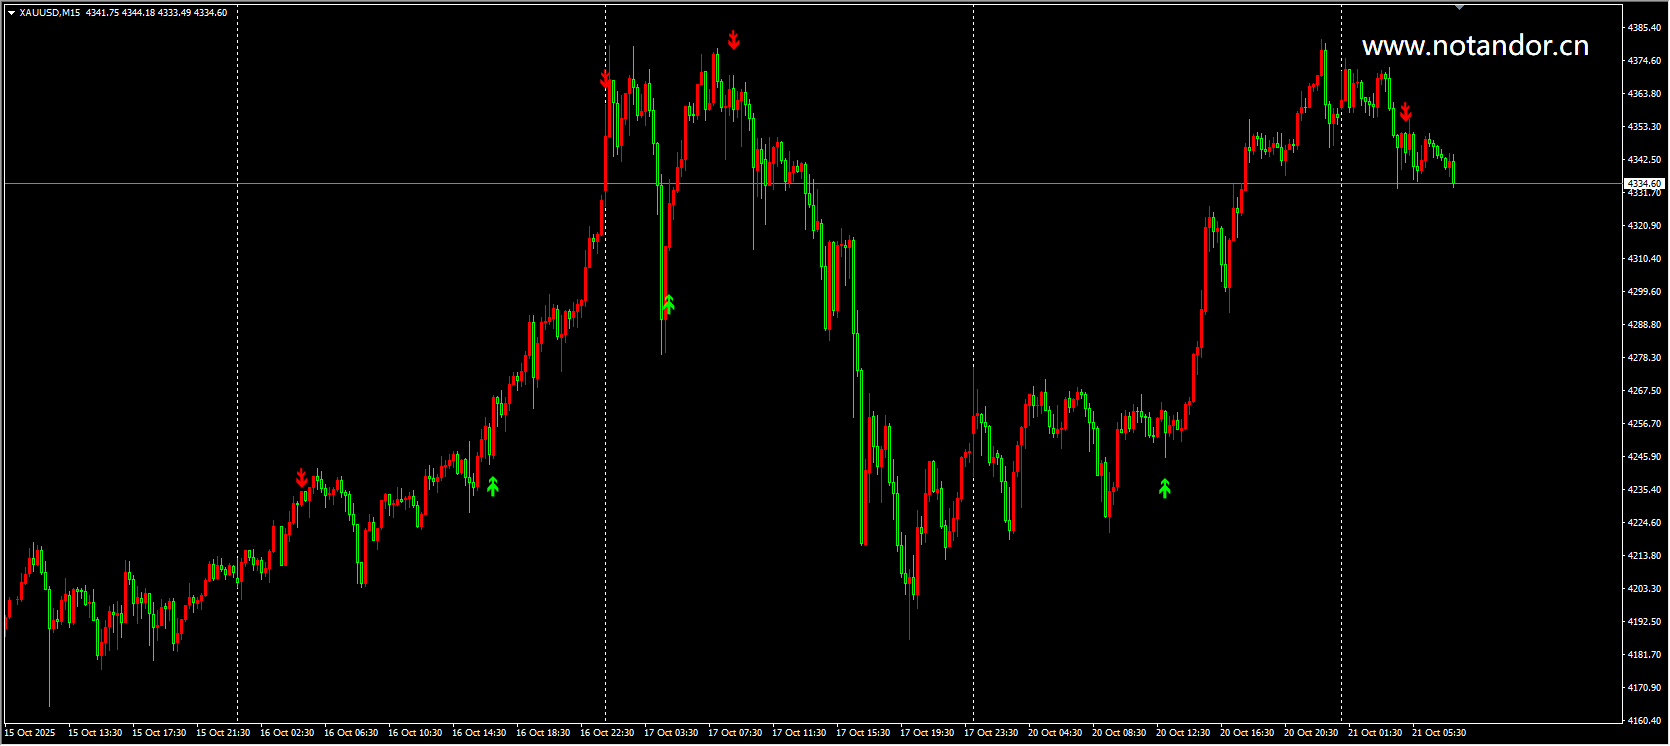The width and height of the screenshot is (1670, 746).
Task: Click the 4181.70 price axis label
Action: (1645, 655)
